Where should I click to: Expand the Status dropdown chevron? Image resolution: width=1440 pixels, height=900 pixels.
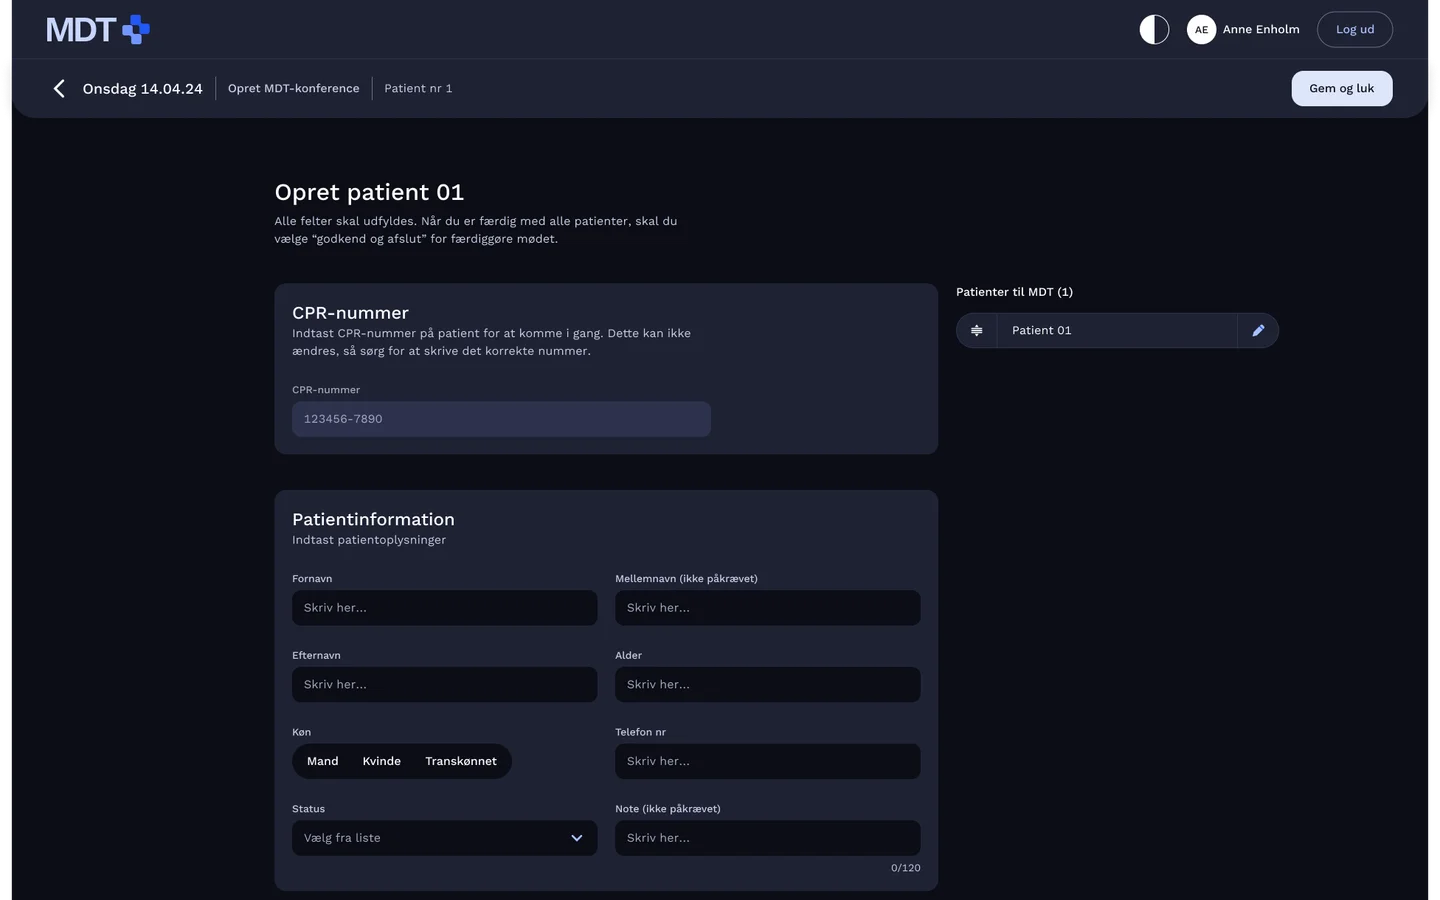pos(577,838)
